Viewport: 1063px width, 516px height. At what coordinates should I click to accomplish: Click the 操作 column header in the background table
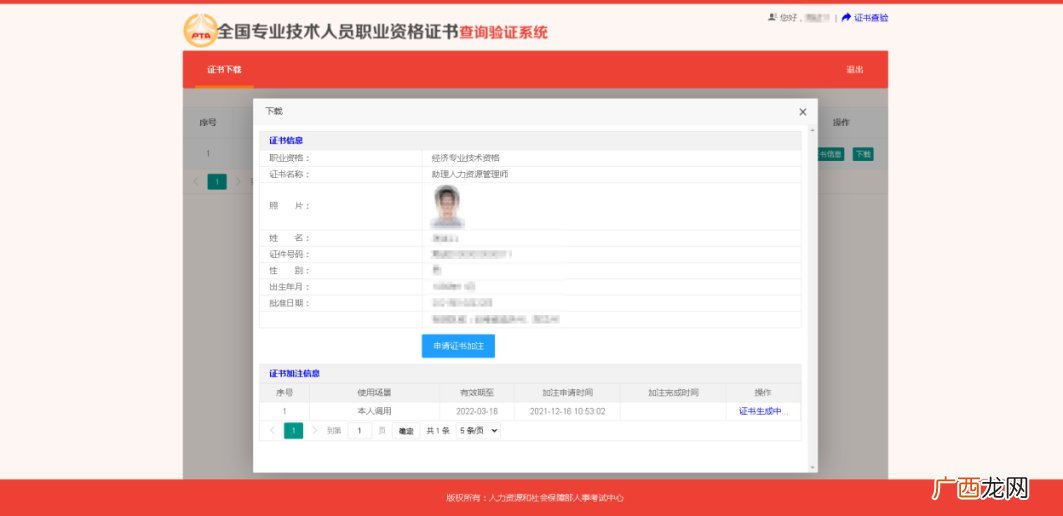point(841,123)
